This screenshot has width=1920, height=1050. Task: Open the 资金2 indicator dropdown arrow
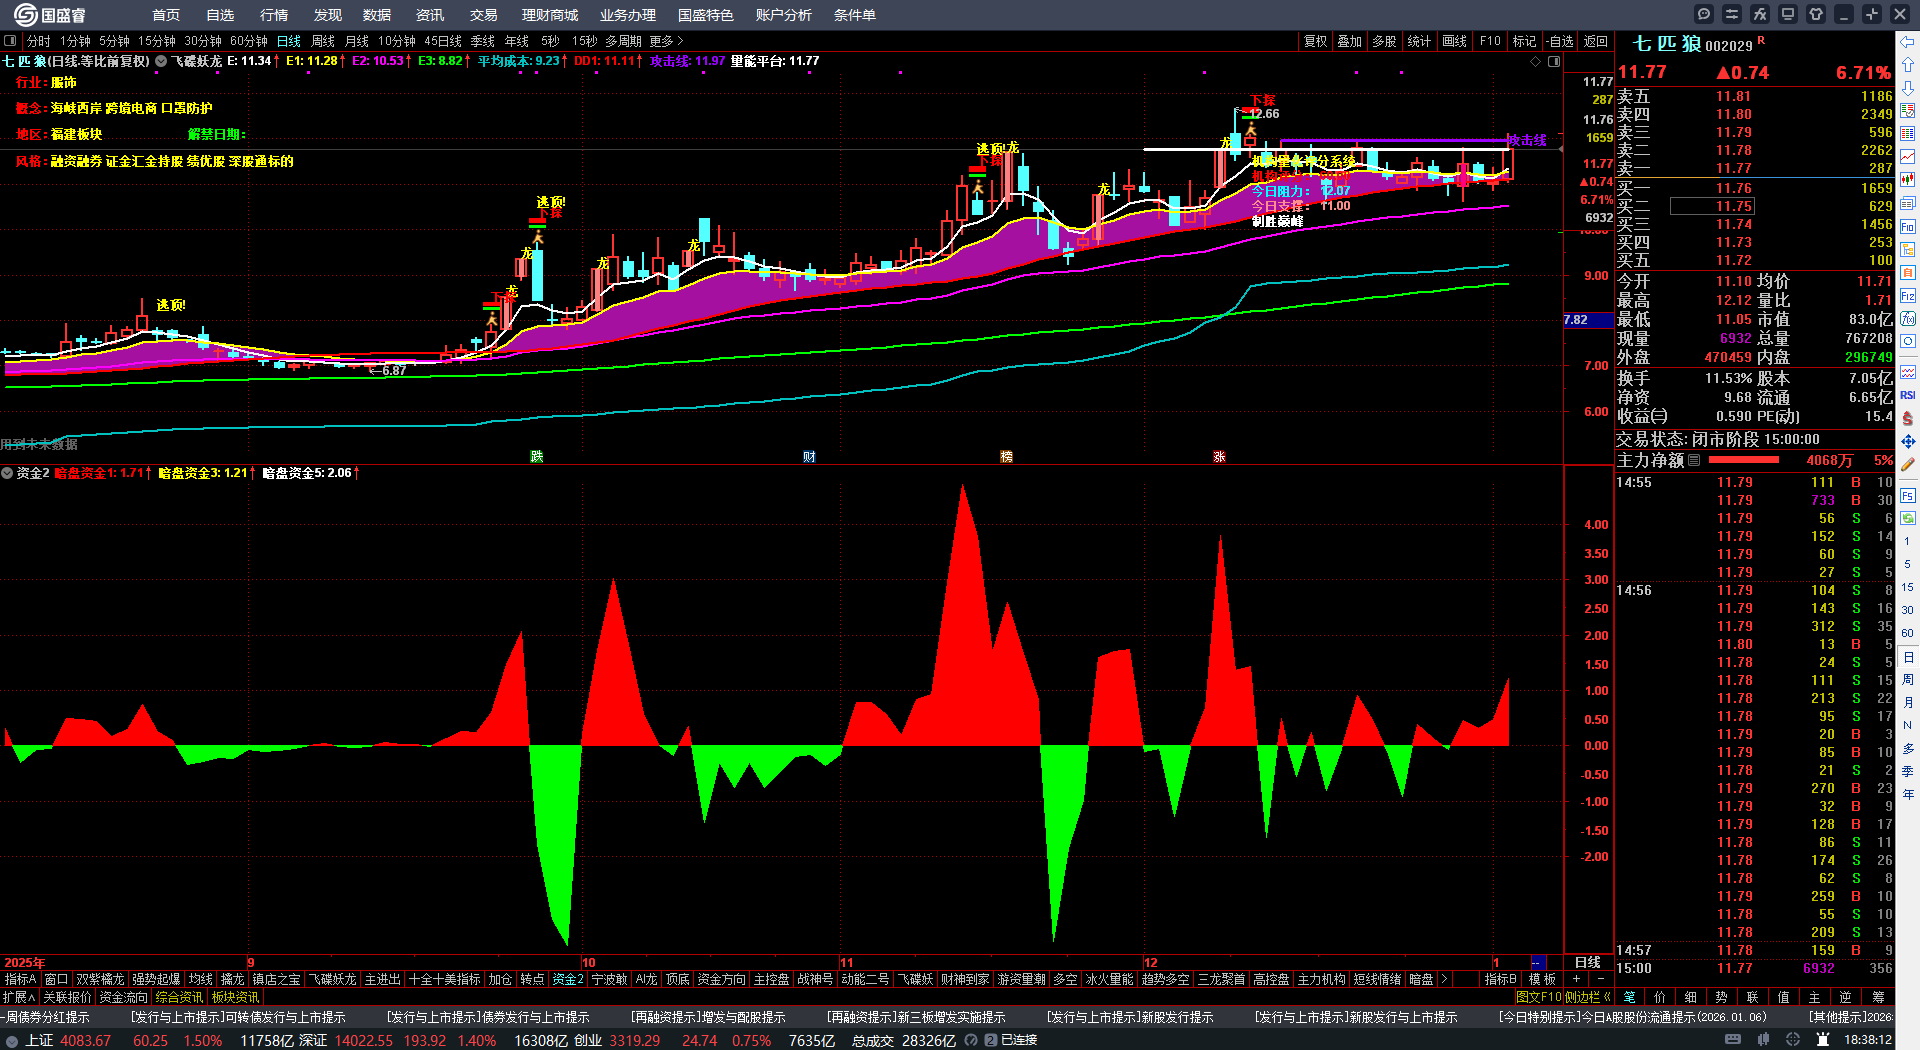[x=7, y=473]
